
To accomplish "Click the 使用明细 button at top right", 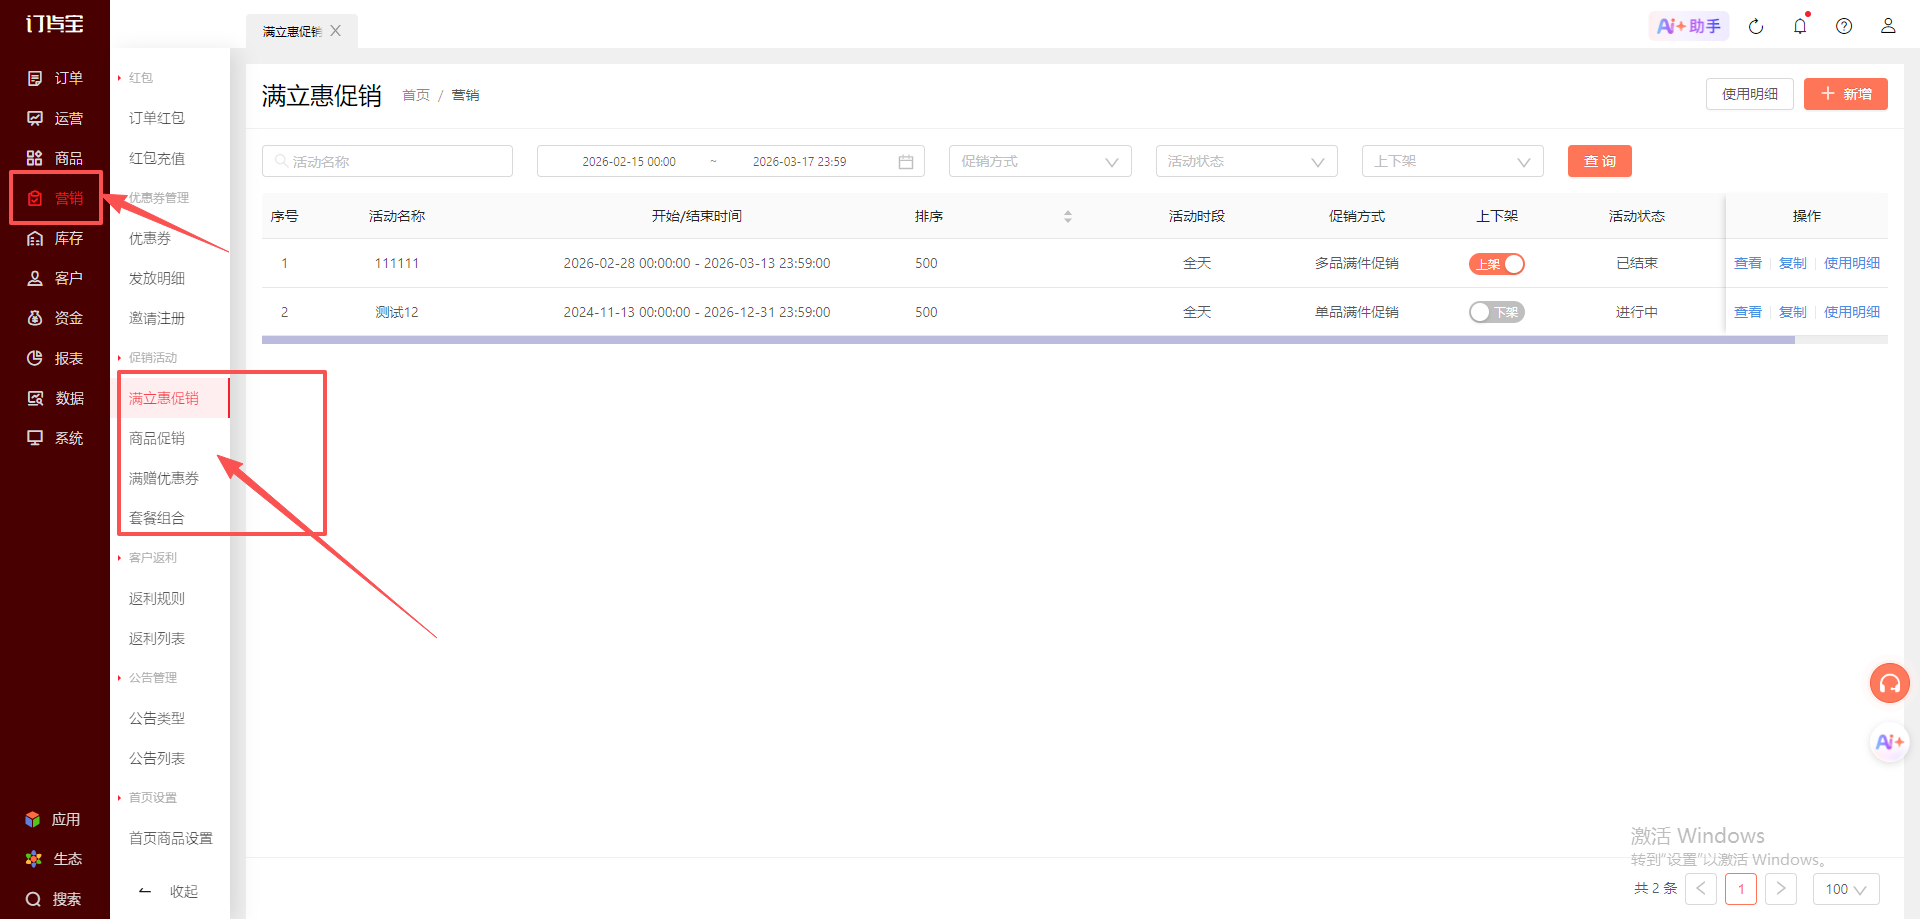I will [x=1750, y=94].
